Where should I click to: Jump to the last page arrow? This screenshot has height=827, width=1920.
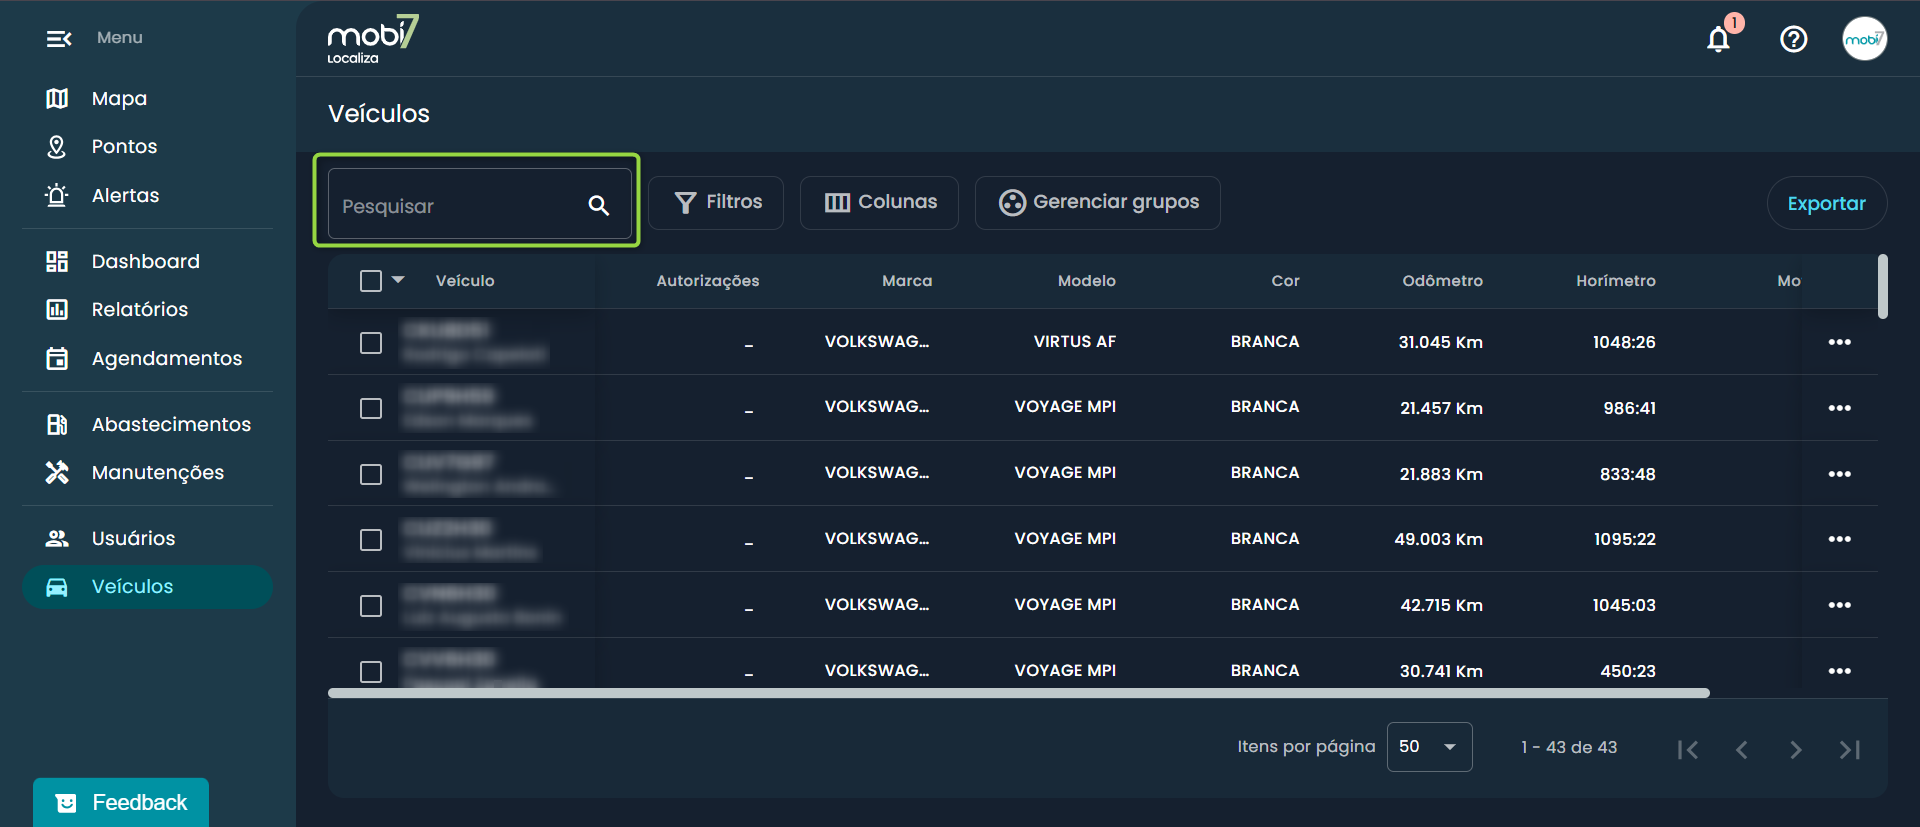[1849, 749]
